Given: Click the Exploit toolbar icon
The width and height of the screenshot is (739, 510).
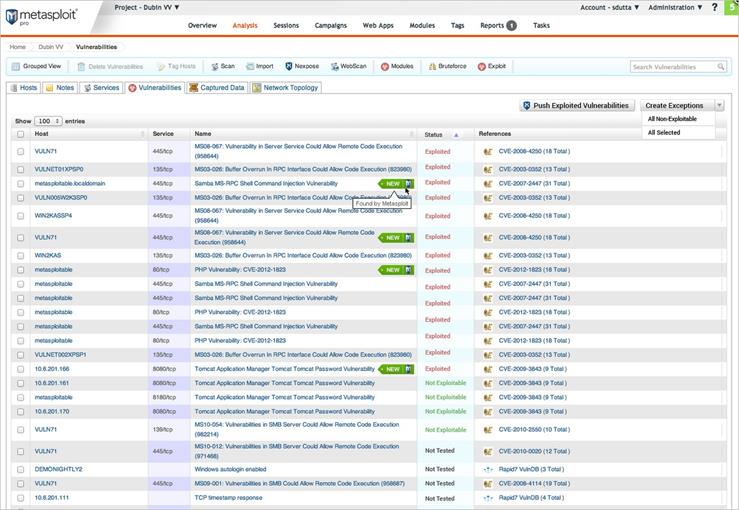Looking at the screenshot, I should pyautogui.click(x=491, y=66).
